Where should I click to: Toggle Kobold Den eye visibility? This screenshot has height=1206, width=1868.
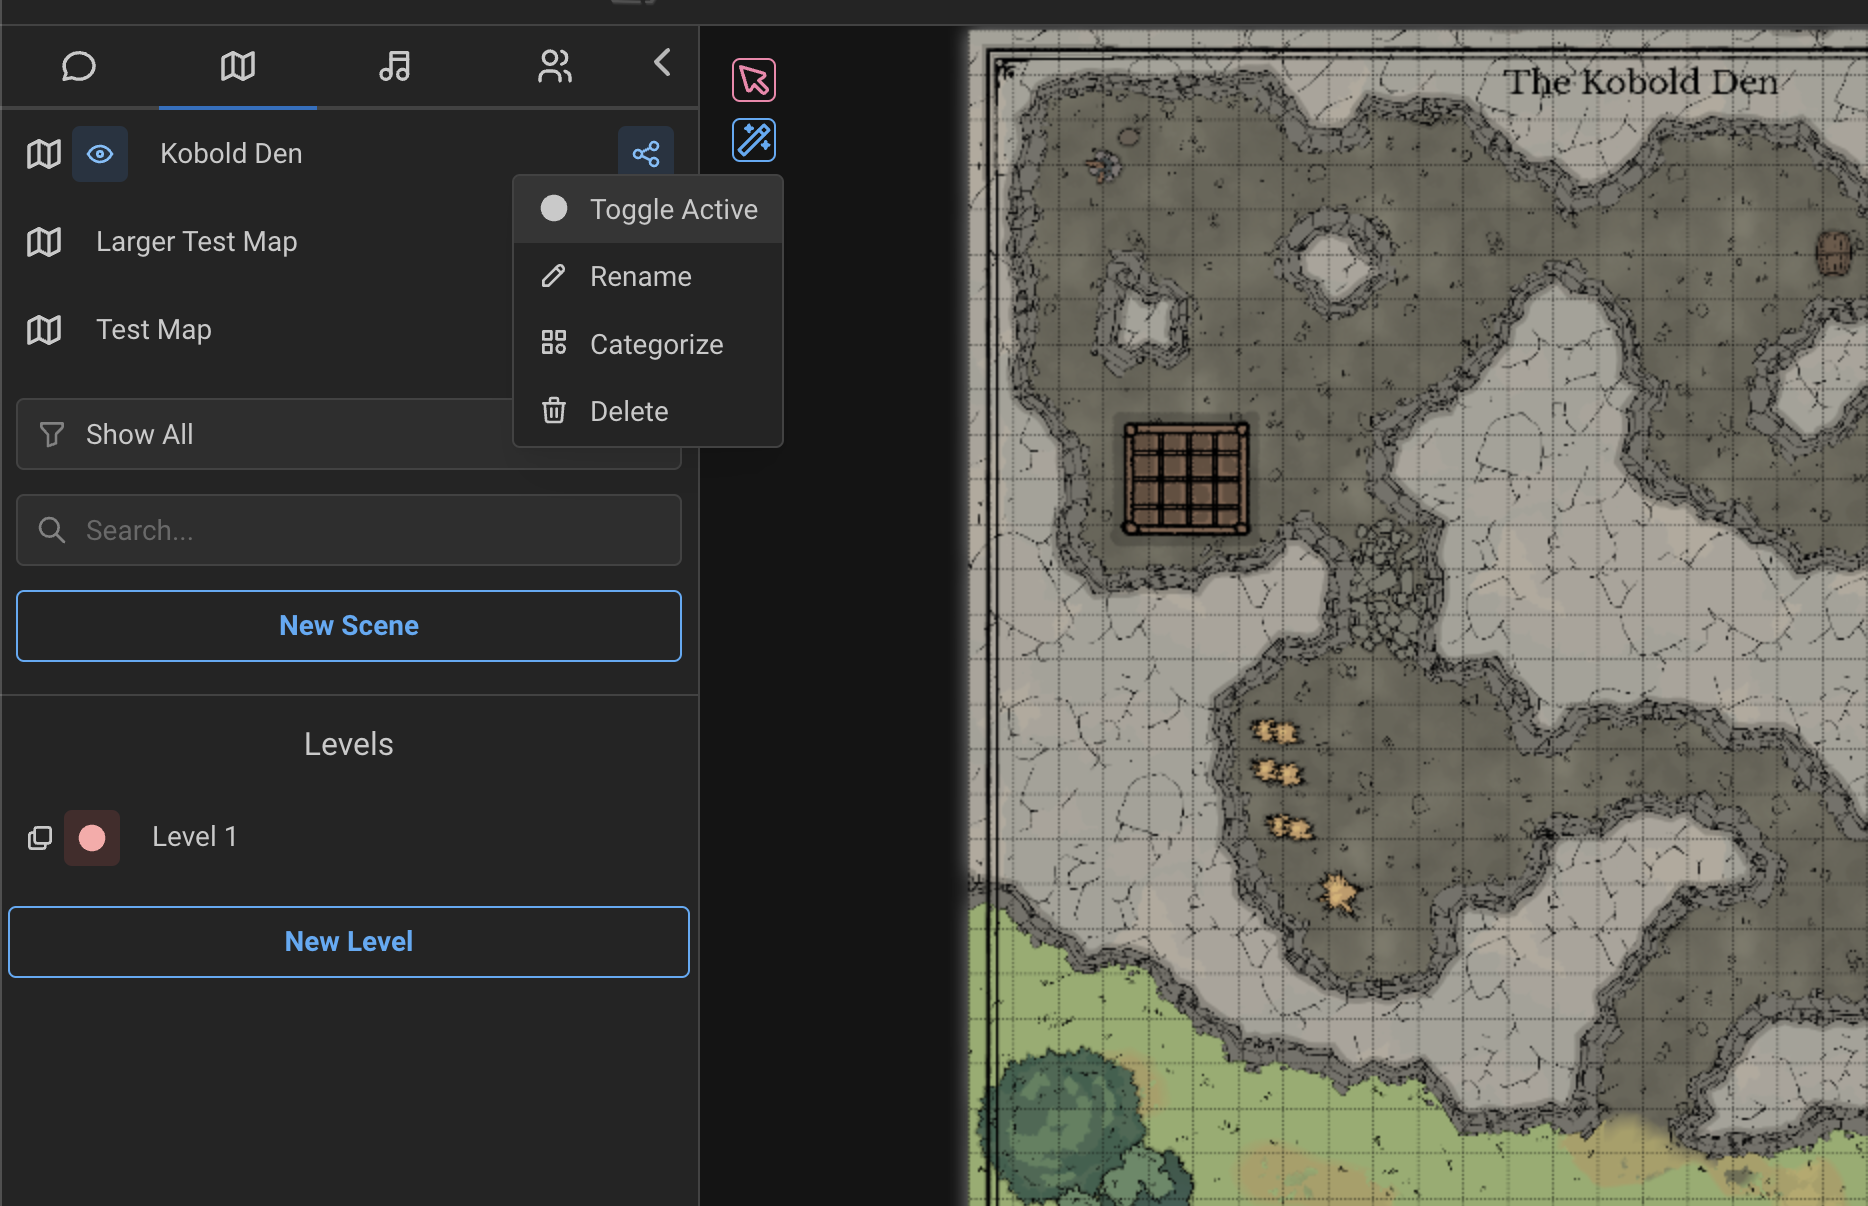click(100, 154)
